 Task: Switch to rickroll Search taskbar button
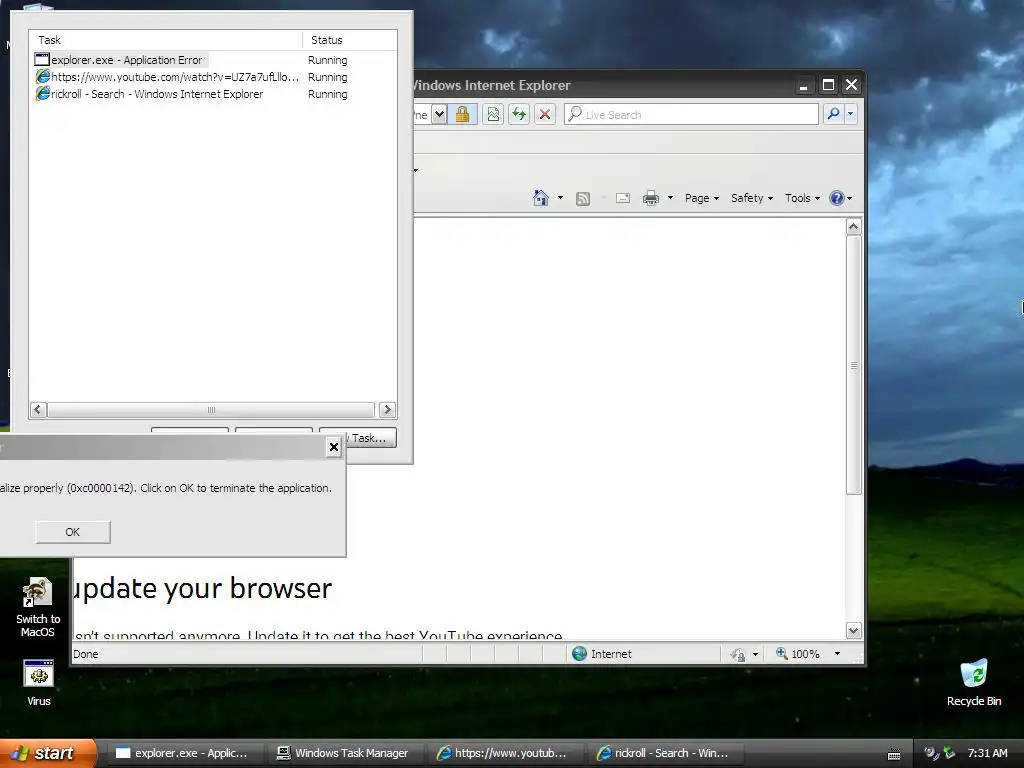[x=664, y=753]
